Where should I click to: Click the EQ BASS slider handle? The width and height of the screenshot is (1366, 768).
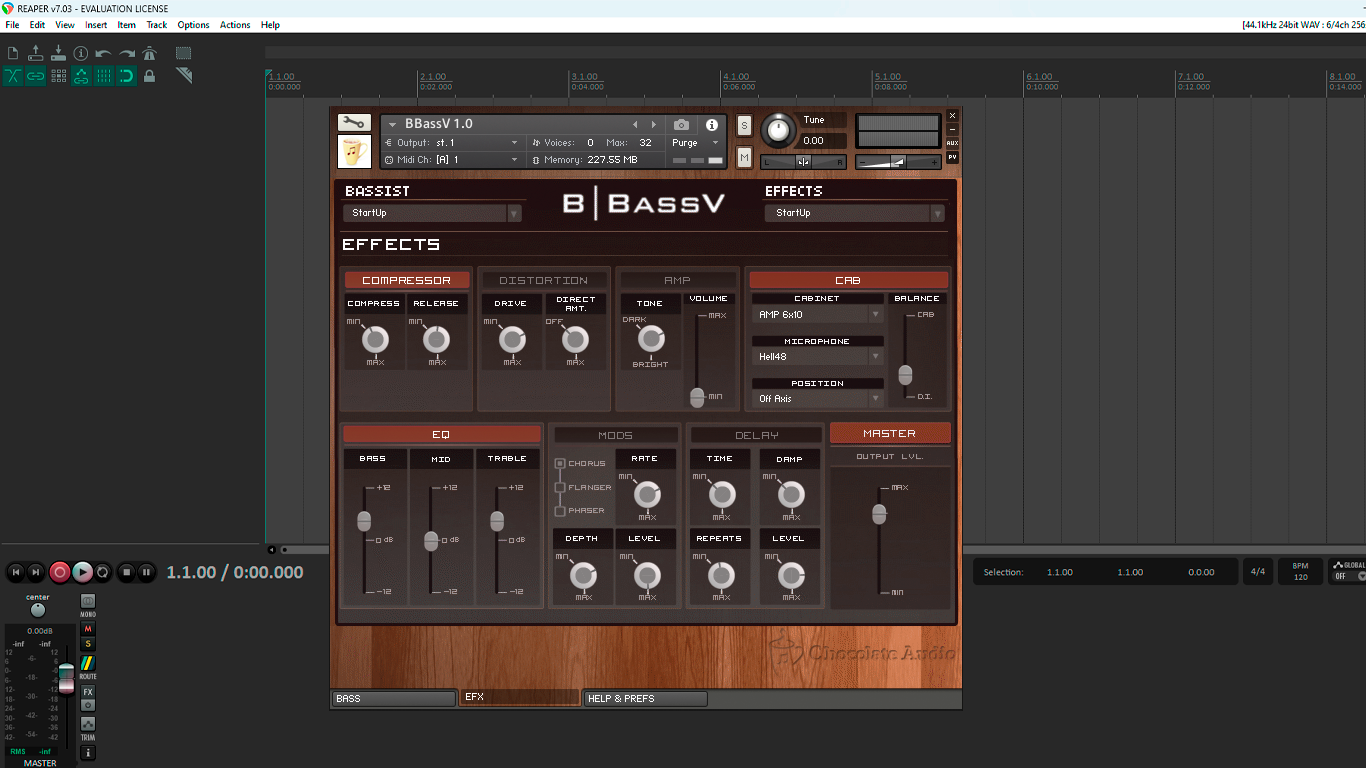(364, 521)
